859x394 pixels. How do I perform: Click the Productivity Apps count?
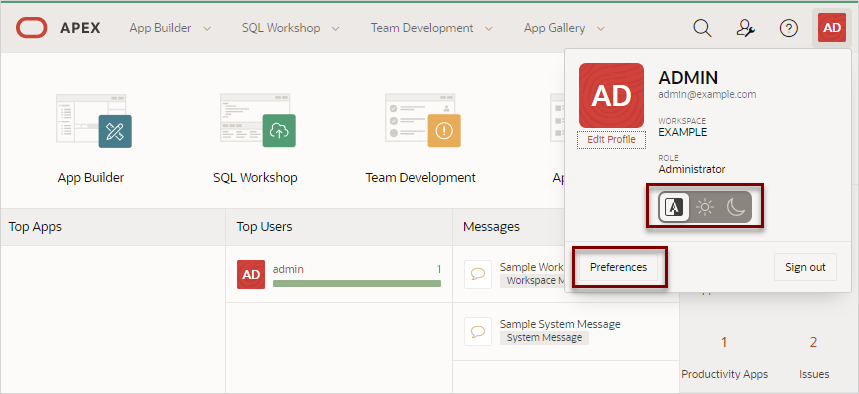pyautogui.click(x=724, y=342)
